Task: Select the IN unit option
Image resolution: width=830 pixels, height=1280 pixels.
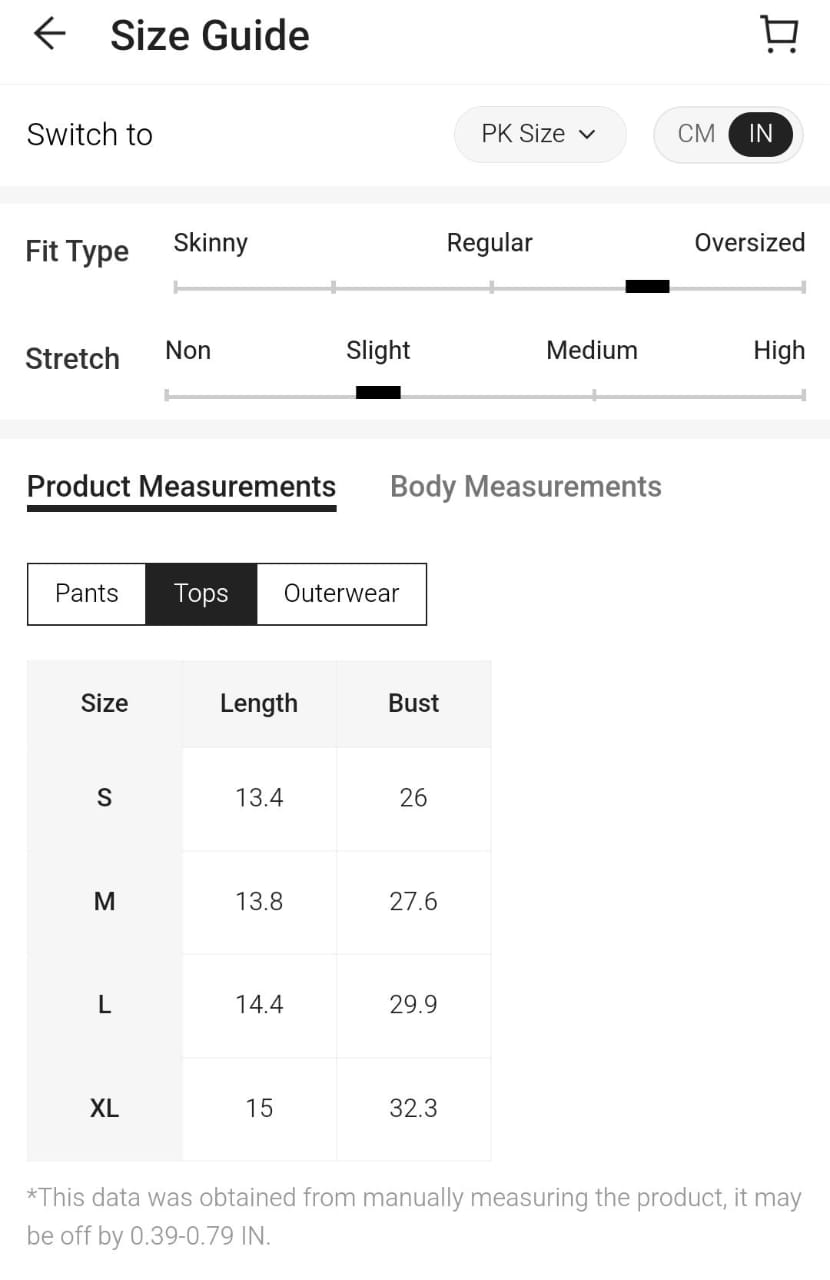Action: point(761,134)
